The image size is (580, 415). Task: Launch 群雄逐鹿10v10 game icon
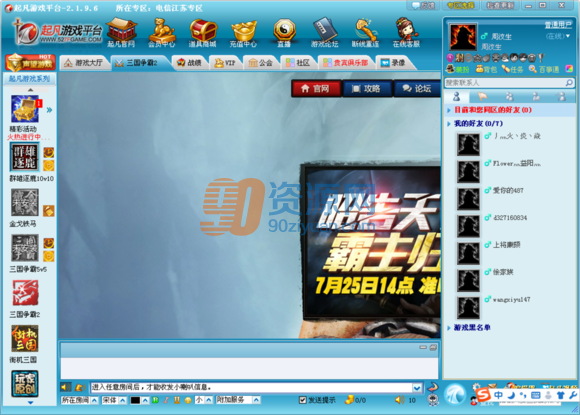tap(24, 158)
